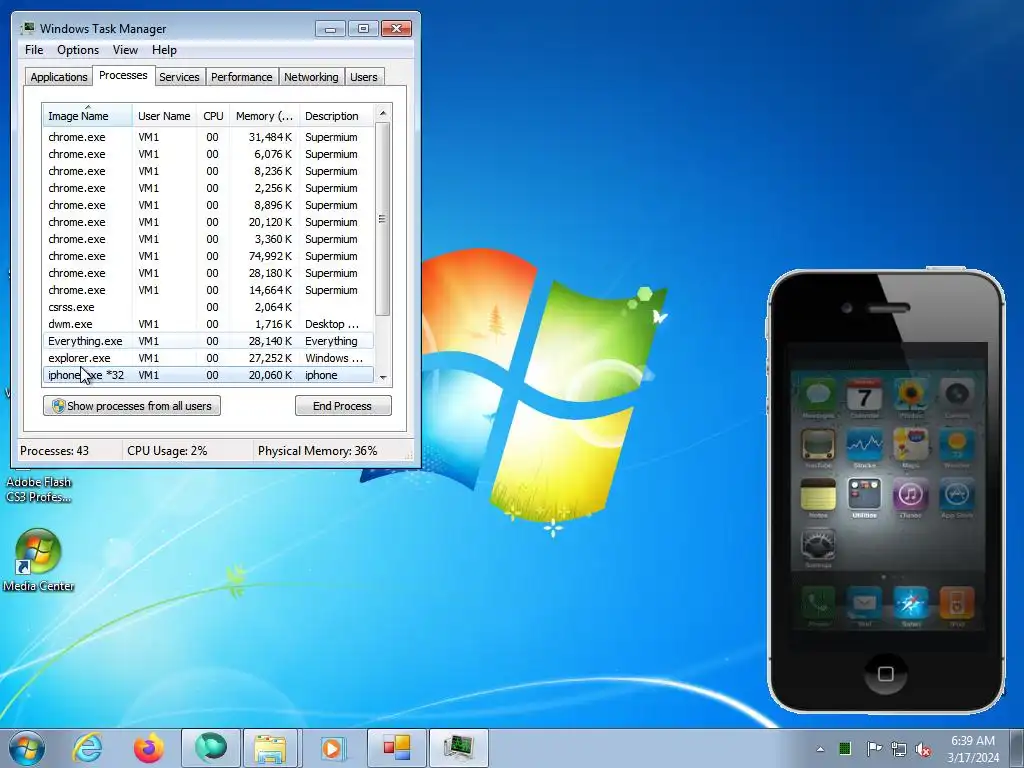Open the Utilities folder on the iPhone
The width and height of the screenshot is (1024, 768).
pos(865,494)
